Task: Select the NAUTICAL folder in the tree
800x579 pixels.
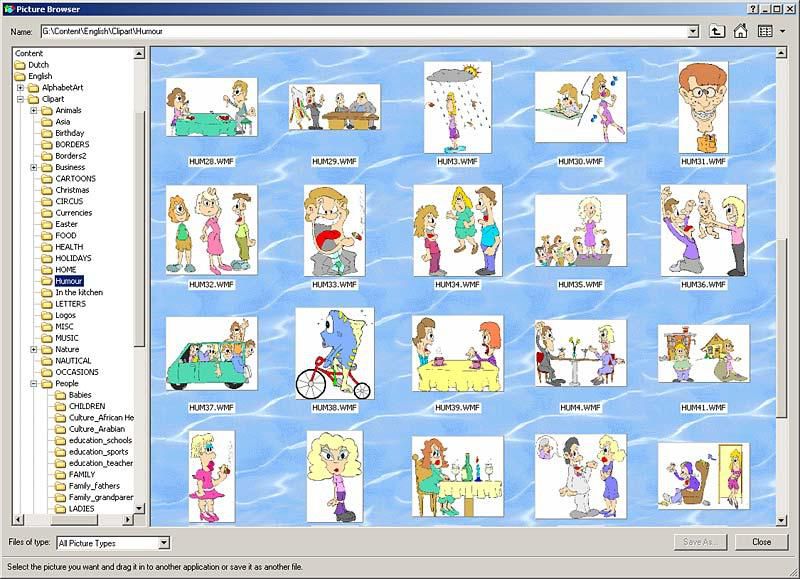Action: click(73, 361)
